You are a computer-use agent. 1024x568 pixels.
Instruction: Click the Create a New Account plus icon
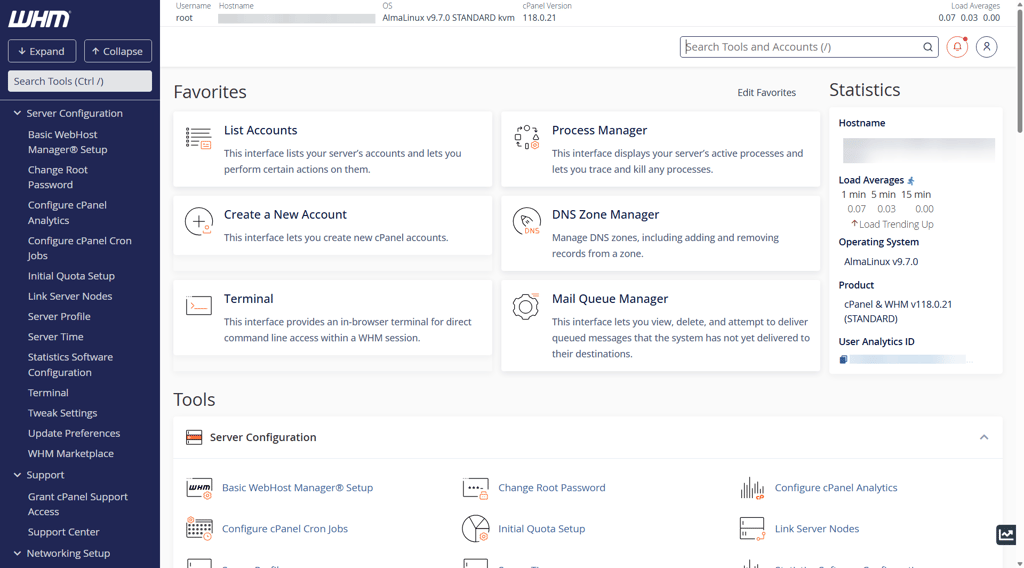(x=199, y=221)
